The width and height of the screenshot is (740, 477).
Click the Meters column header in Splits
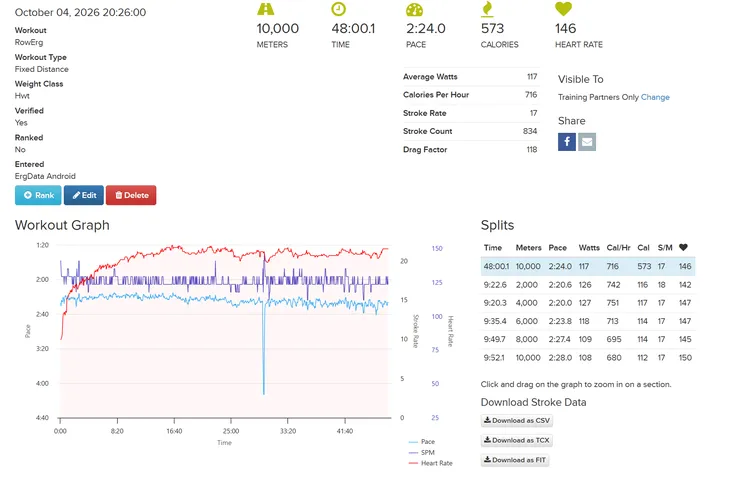click(529, 248)
